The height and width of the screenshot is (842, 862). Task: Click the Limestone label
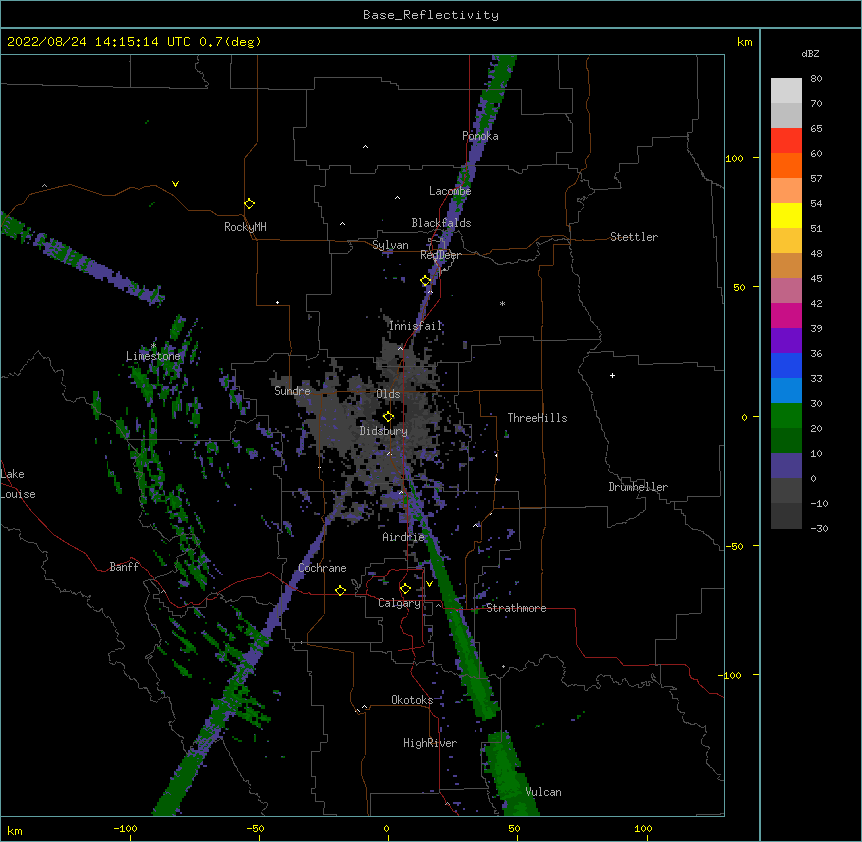[x=153, y=356]
